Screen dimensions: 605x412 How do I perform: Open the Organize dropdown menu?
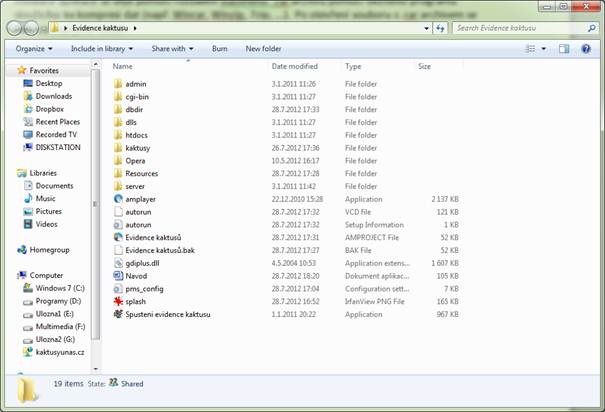coord(33,48)
